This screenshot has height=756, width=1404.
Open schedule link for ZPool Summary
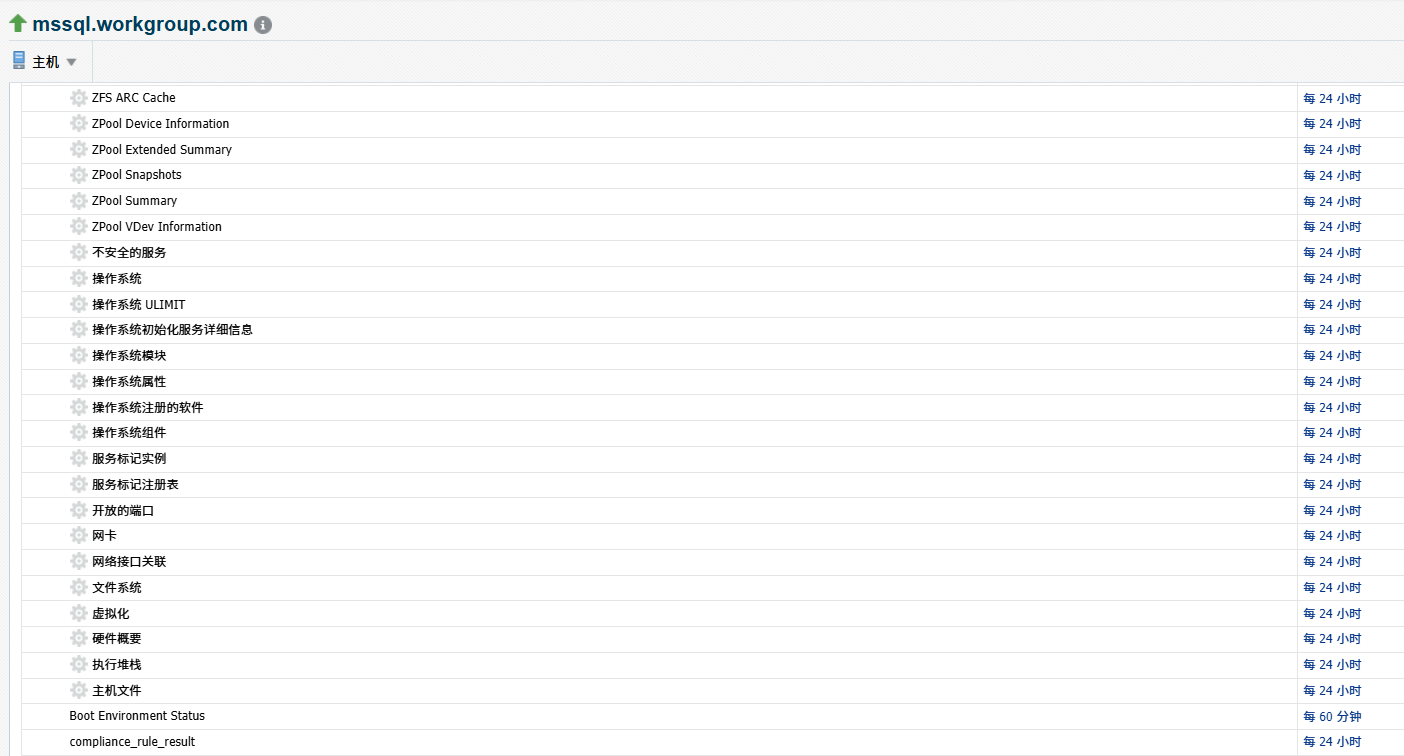pyautogui.click(x=1332, y=201)
